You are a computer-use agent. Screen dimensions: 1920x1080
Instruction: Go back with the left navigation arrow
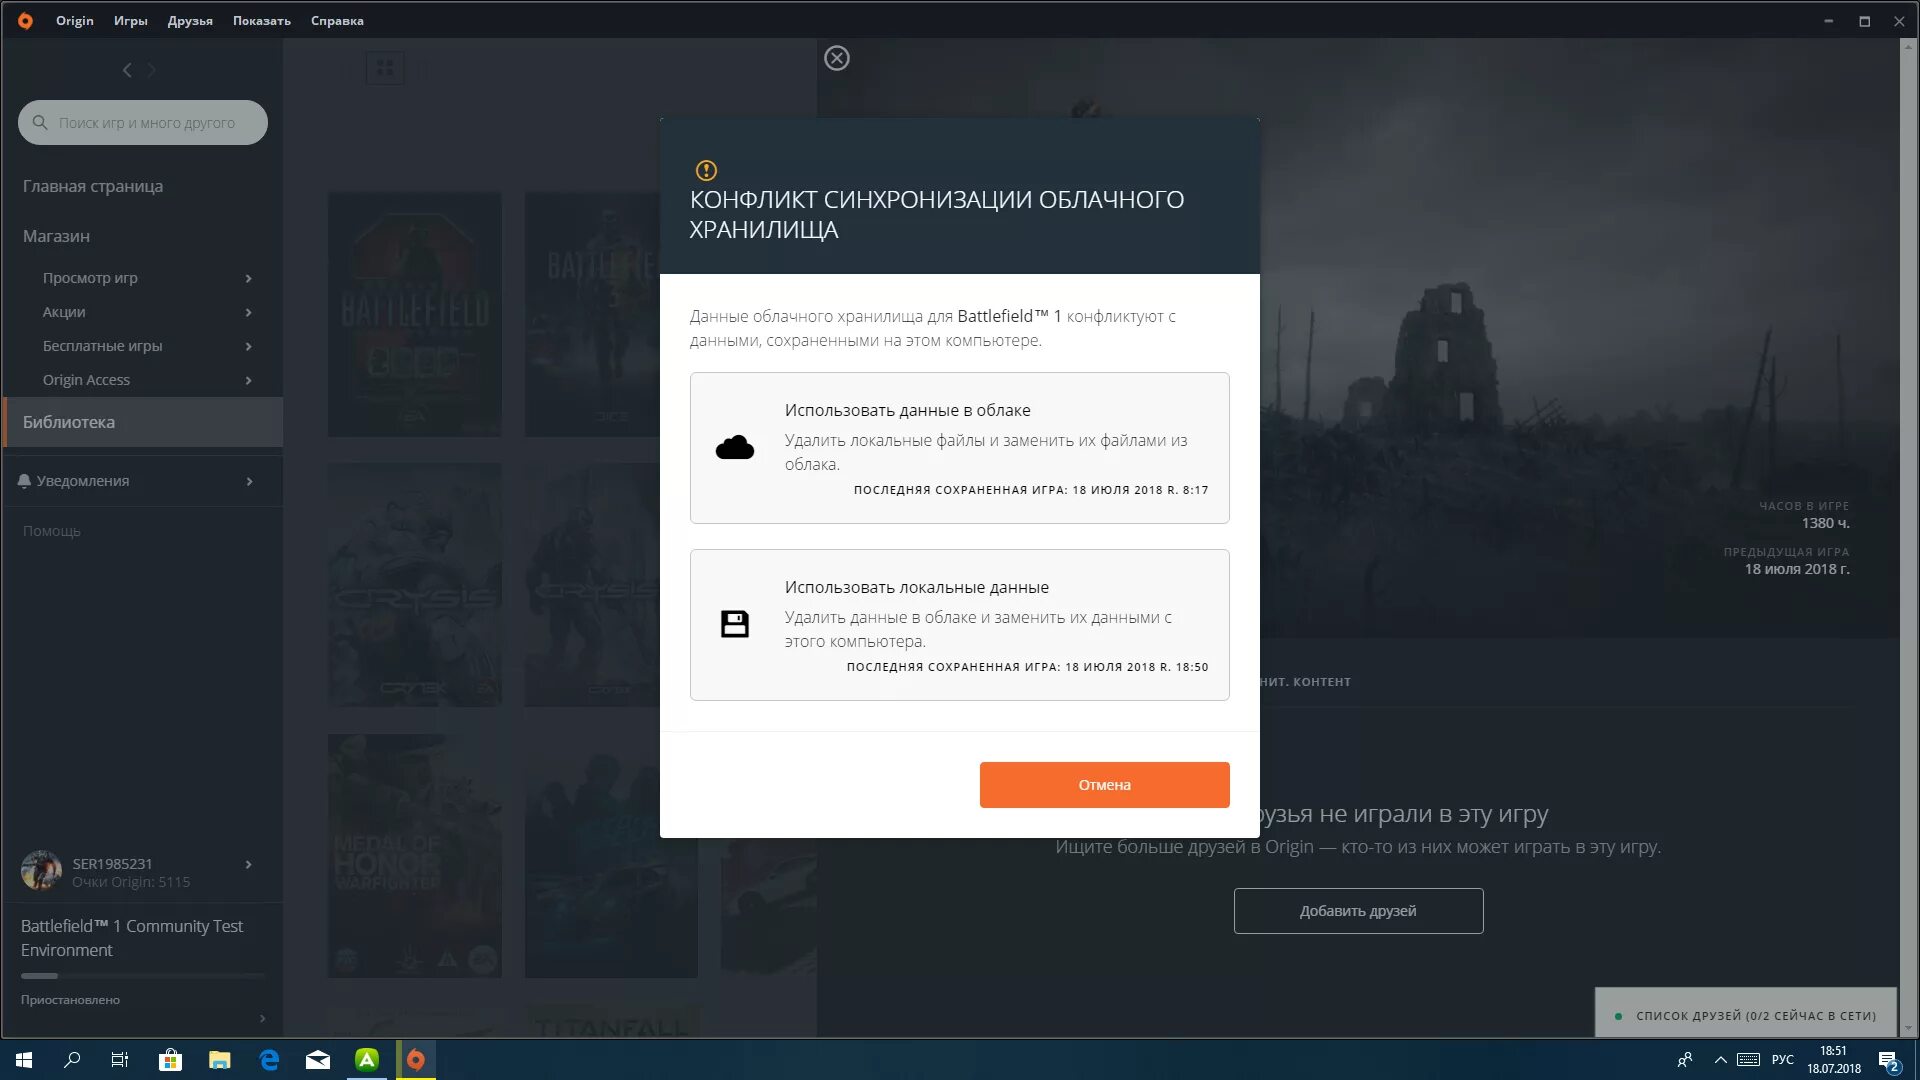[127, 69]
